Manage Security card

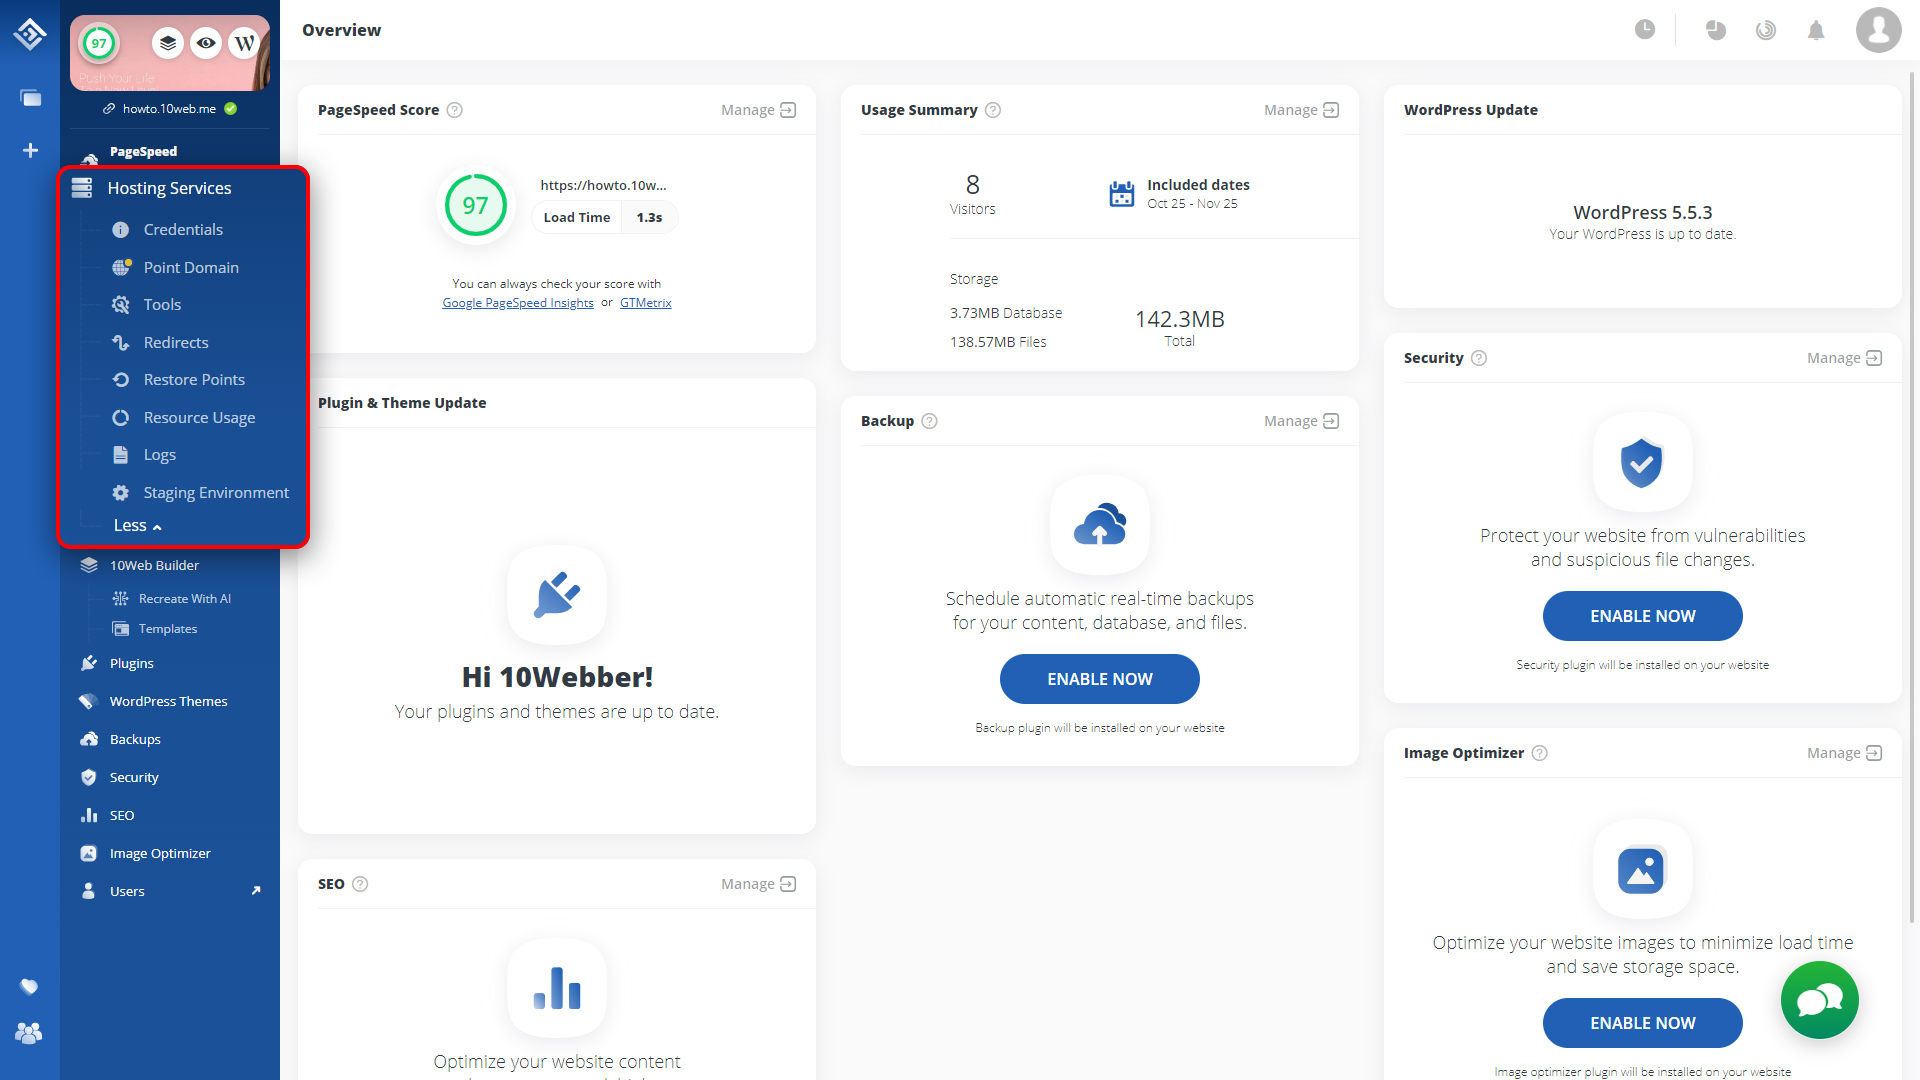[x=1844, y=358]
